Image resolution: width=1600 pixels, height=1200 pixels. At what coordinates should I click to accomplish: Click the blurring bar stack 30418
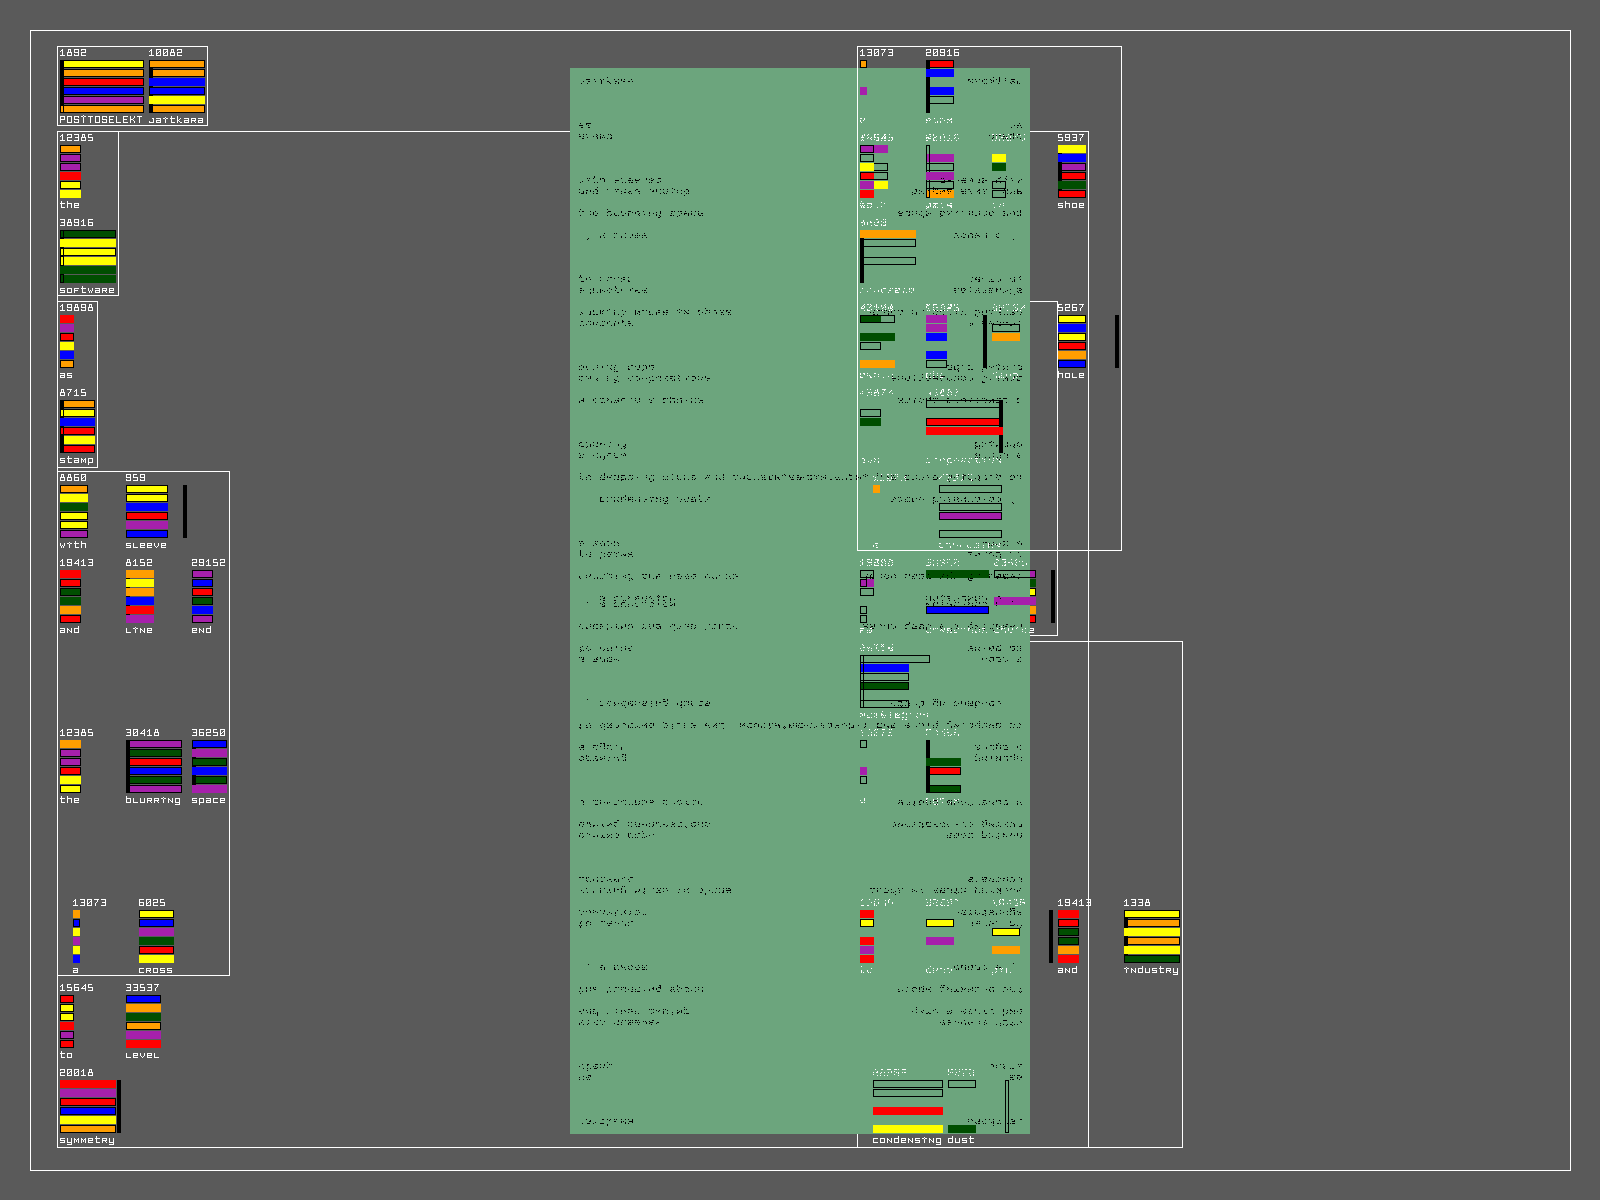(154, 767)
